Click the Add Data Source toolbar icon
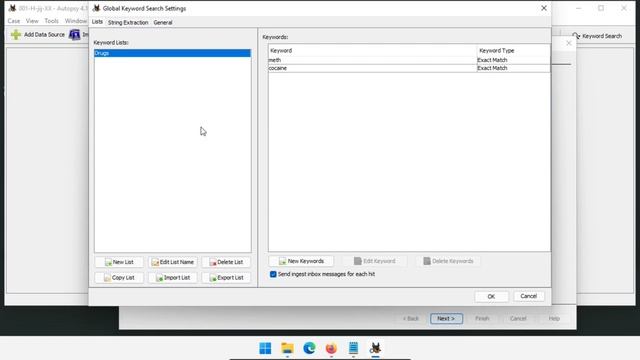The height and width of the screenshot is (360, 640). [16, 35]
